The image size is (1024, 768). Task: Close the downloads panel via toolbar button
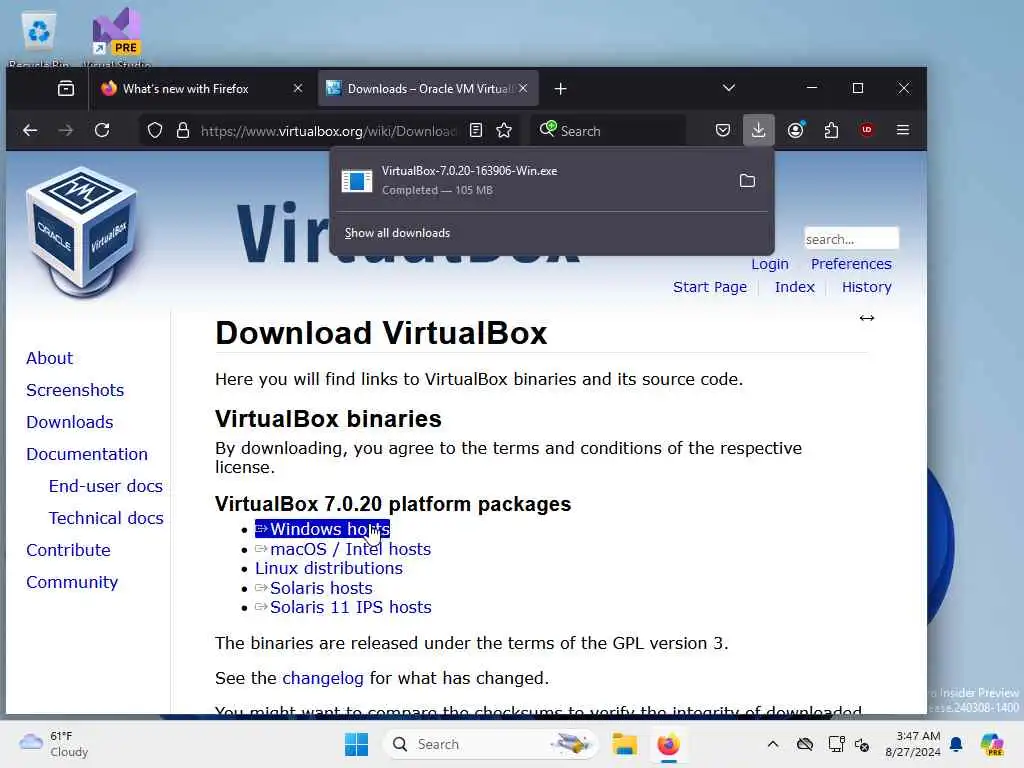pos(758,130)
